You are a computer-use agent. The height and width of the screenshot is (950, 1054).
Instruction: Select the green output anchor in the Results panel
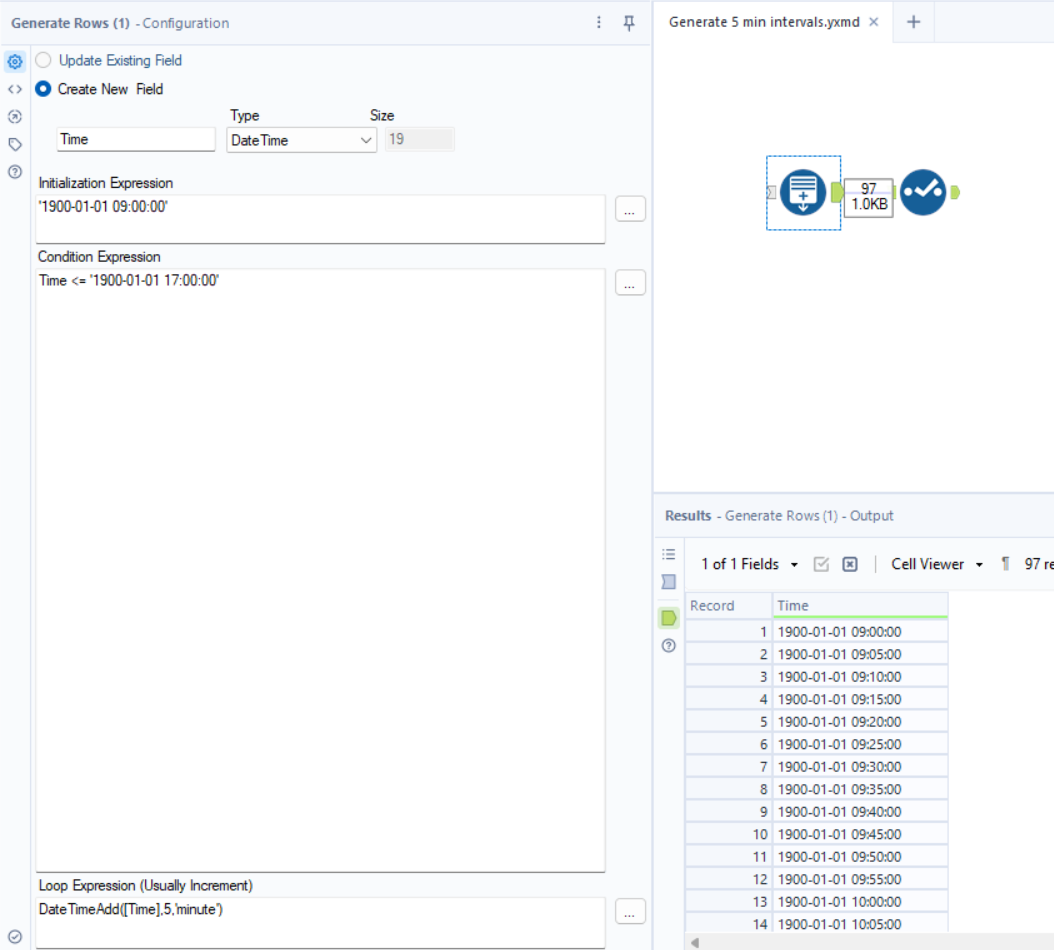tap(668, 617)
